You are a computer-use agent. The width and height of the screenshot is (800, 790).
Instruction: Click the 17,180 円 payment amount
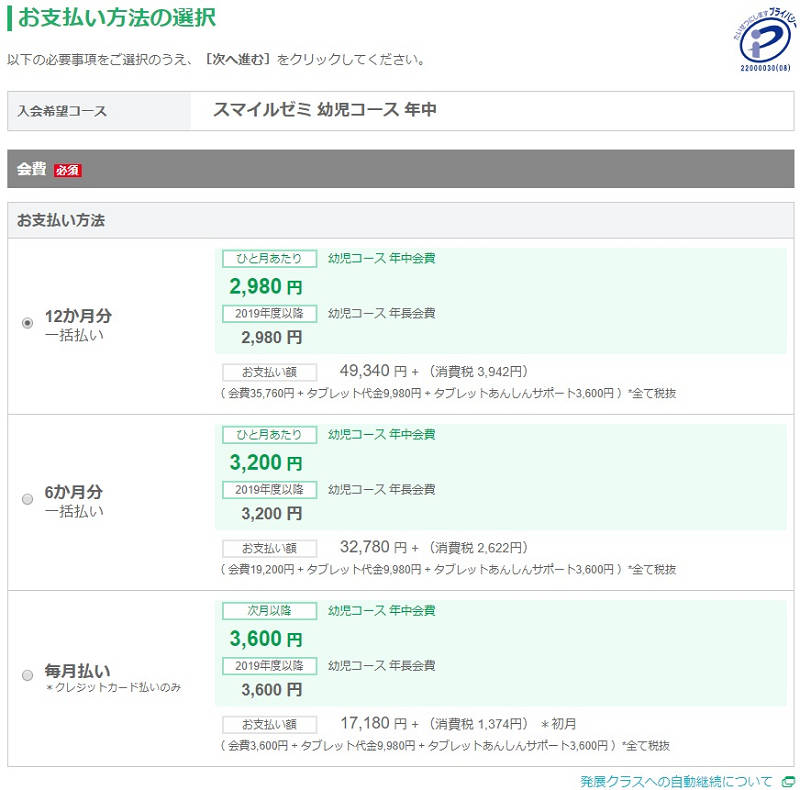click(x=373, y=723)
